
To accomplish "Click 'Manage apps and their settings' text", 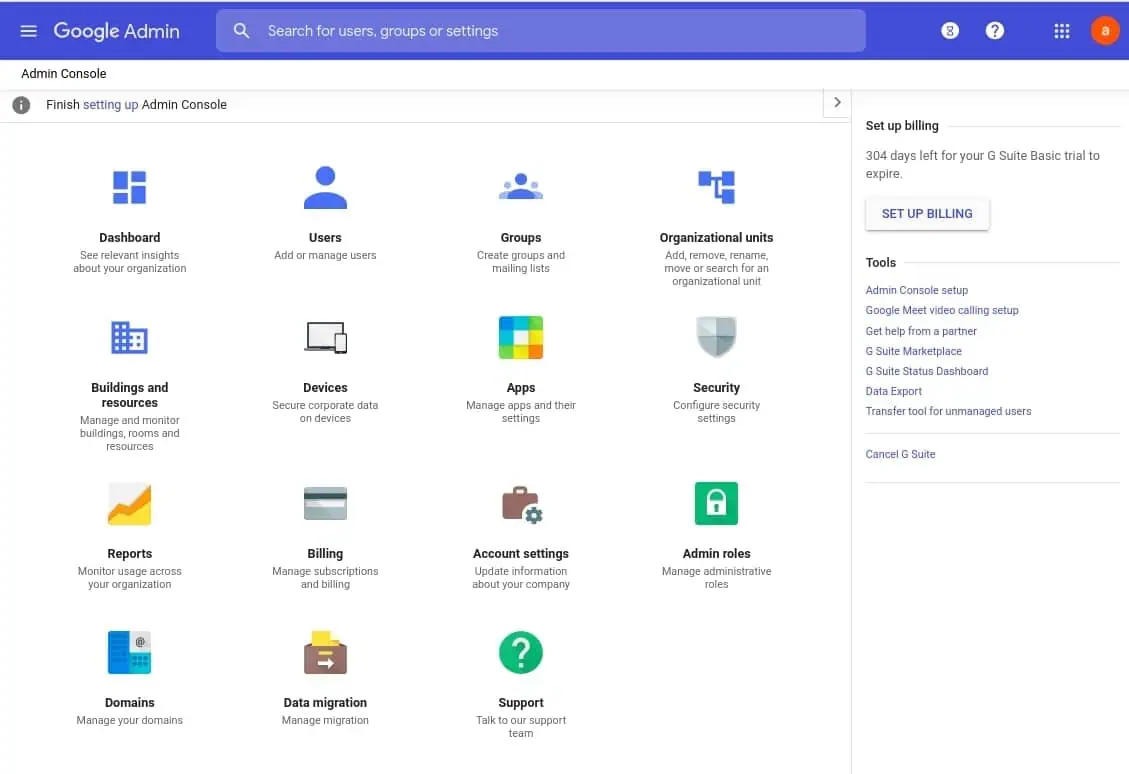I will click(x=521, y=412).
